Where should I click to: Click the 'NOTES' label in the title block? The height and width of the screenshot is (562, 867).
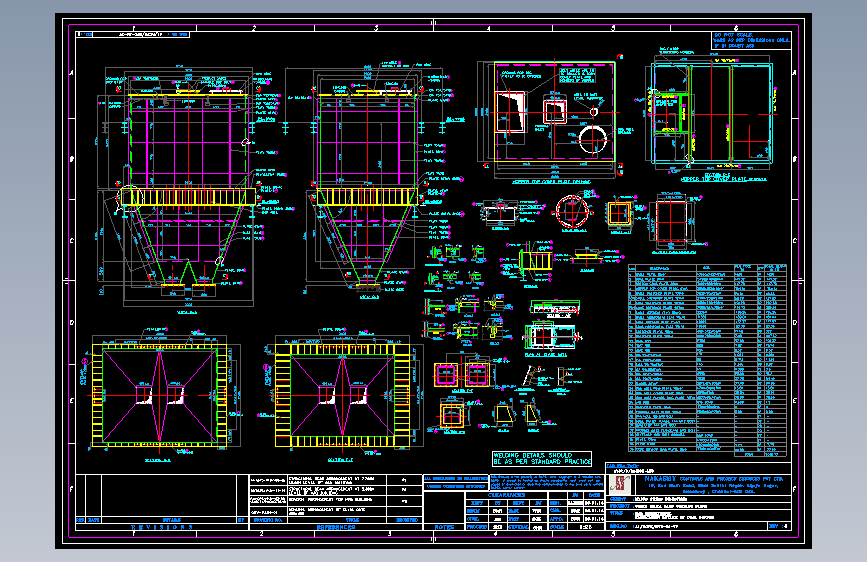(445, 528)
